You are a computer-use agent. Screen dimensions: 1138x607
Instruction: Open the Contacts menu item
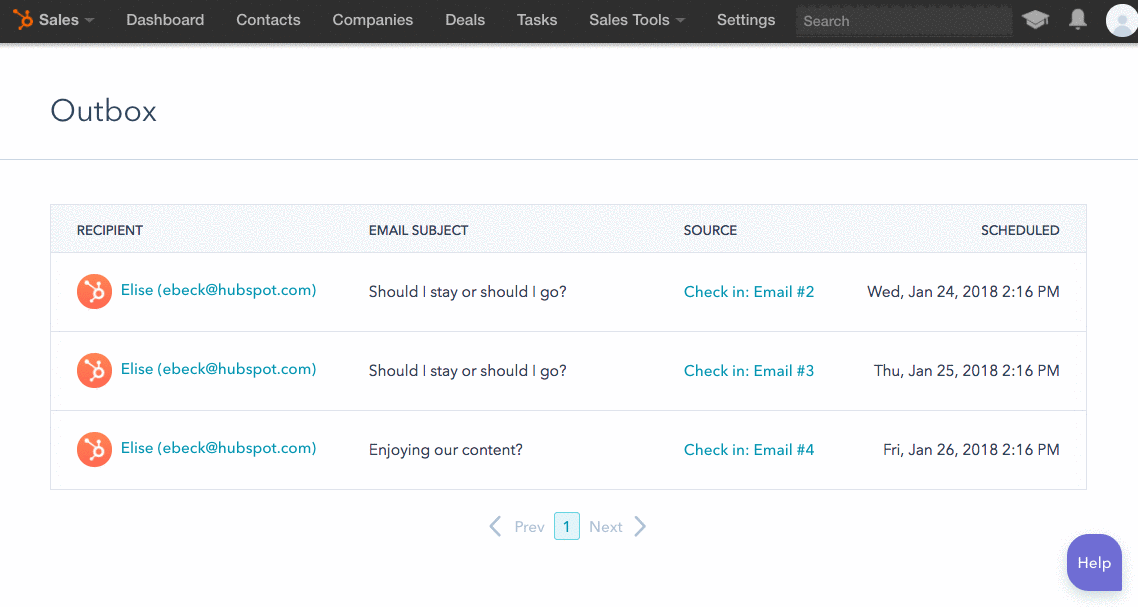(x=268, y=20)
